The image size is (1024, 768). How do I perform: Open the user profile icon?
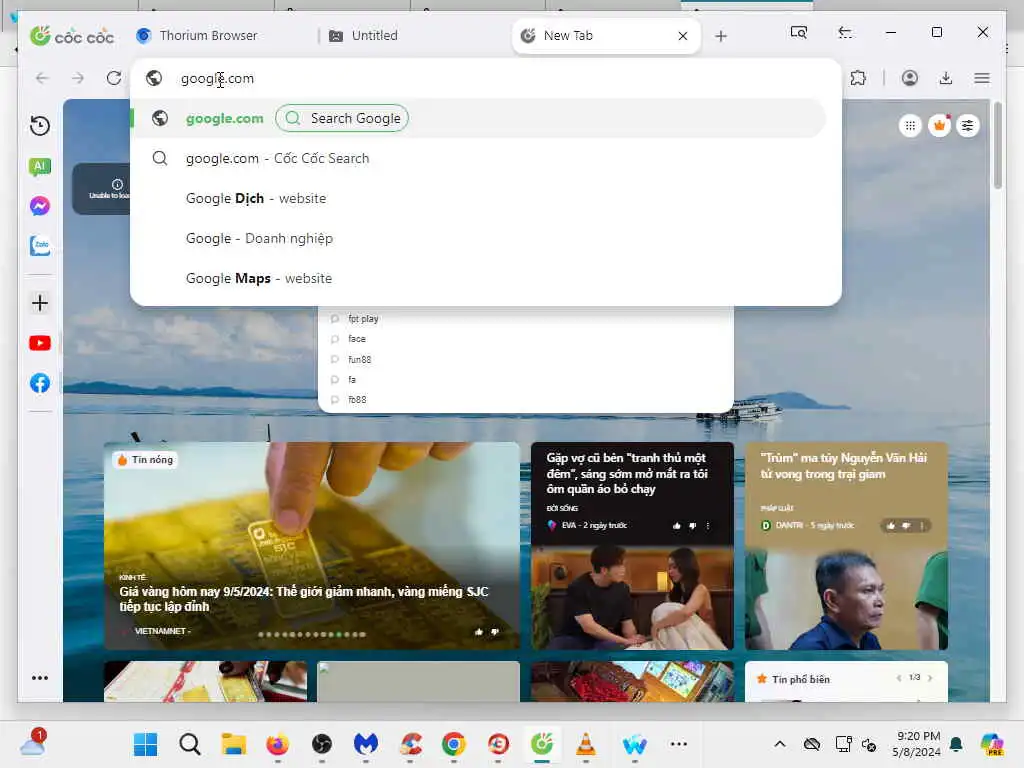coord(910,78)
